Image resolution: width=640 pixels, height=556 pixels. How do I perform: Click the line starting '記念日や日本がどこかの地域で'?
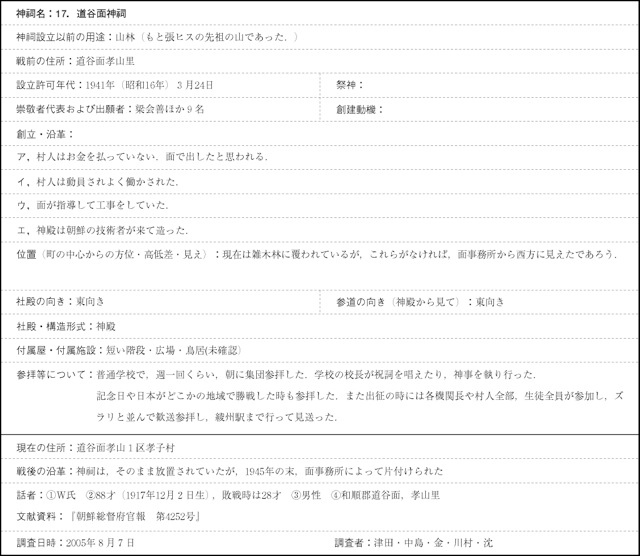click(x=360, y=396)
